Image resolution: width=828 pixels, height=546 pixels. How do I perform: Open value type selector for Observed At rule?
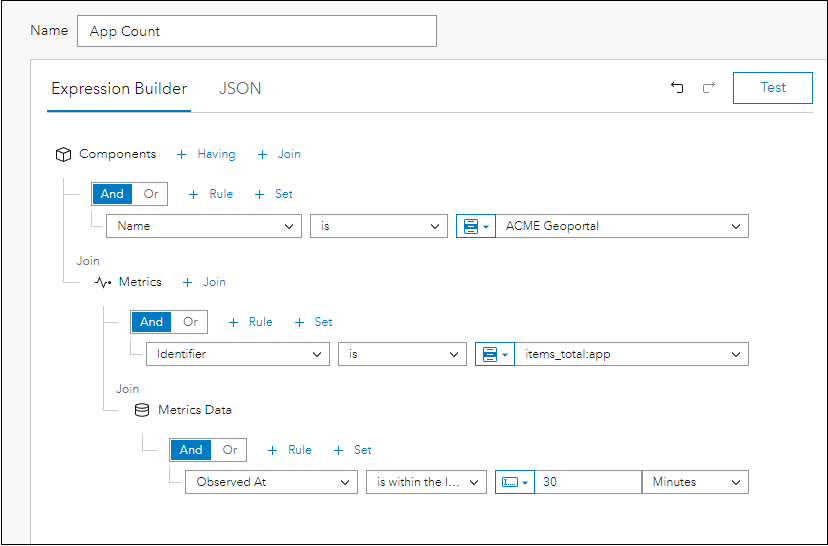(512, 482)
